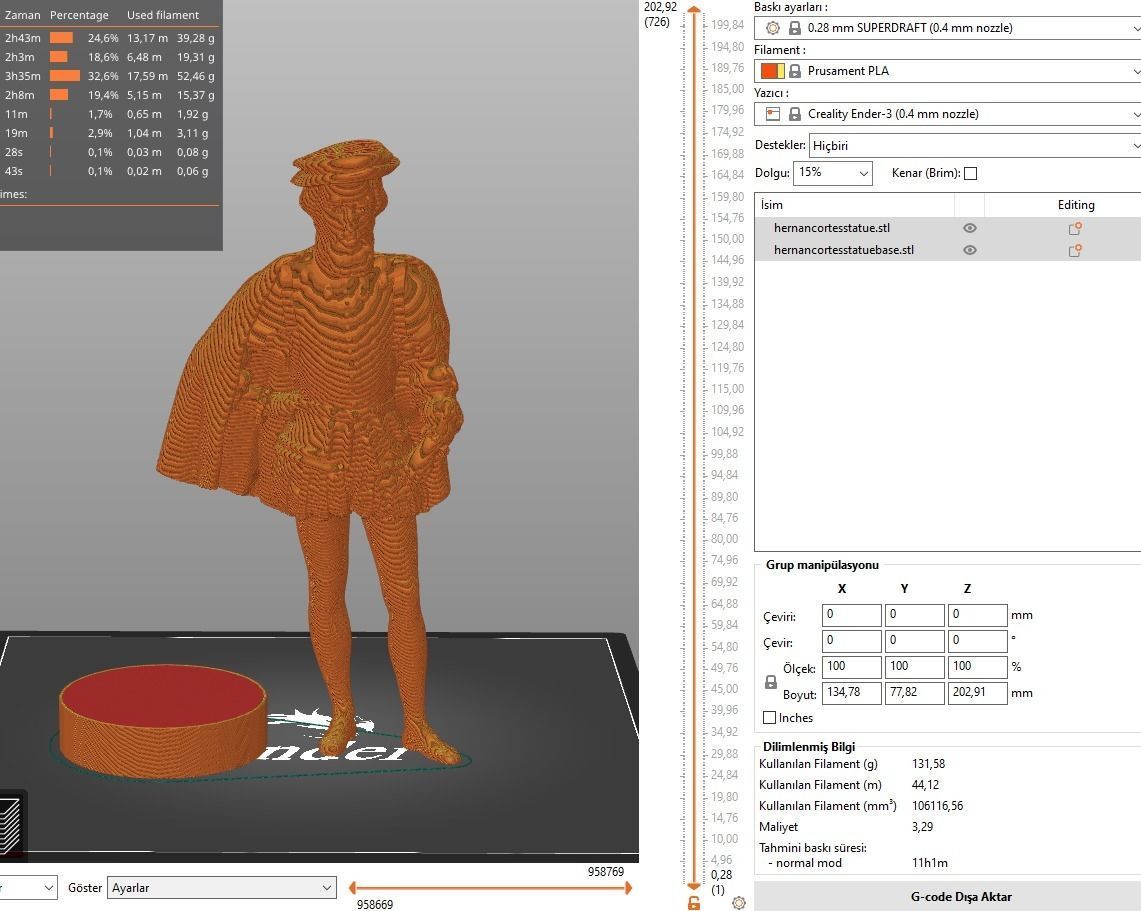Toggle Kenar (Brim) checkbox
The image size is (1141, 911).
tap(970, 173)
